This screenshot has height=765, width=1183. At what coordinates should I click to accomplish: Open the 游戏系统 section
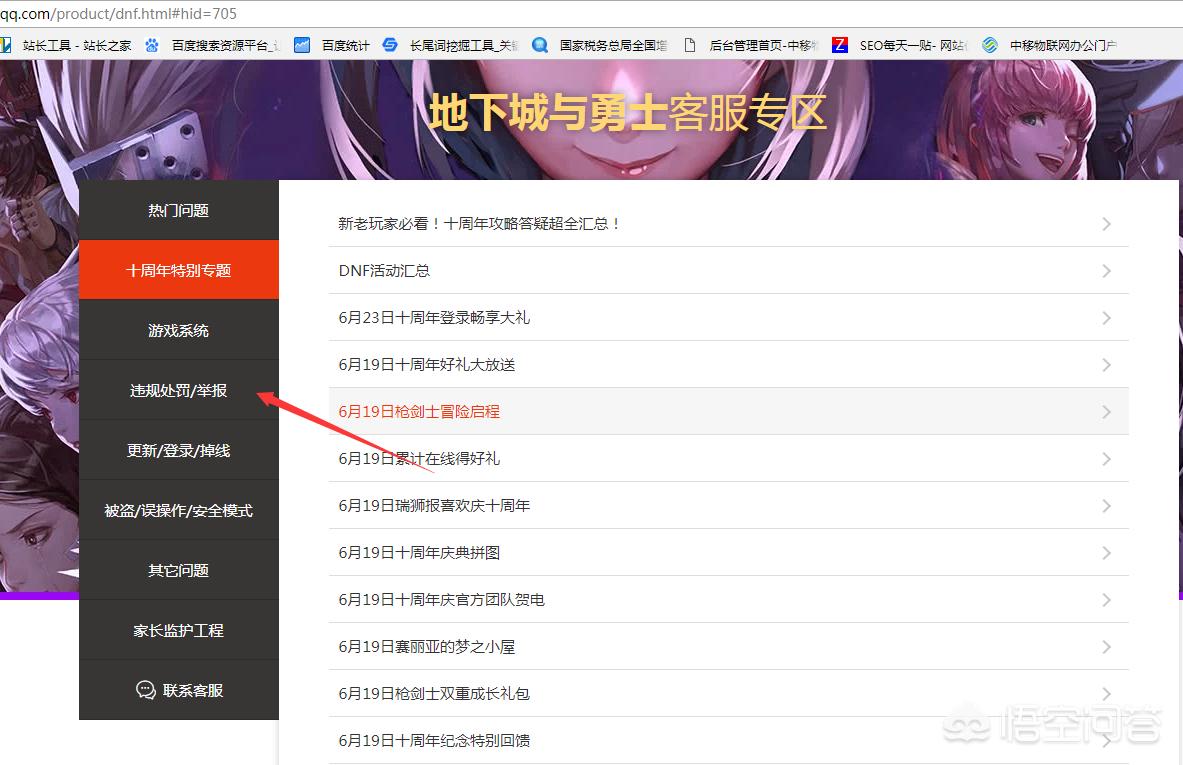(x=178, y=330)
